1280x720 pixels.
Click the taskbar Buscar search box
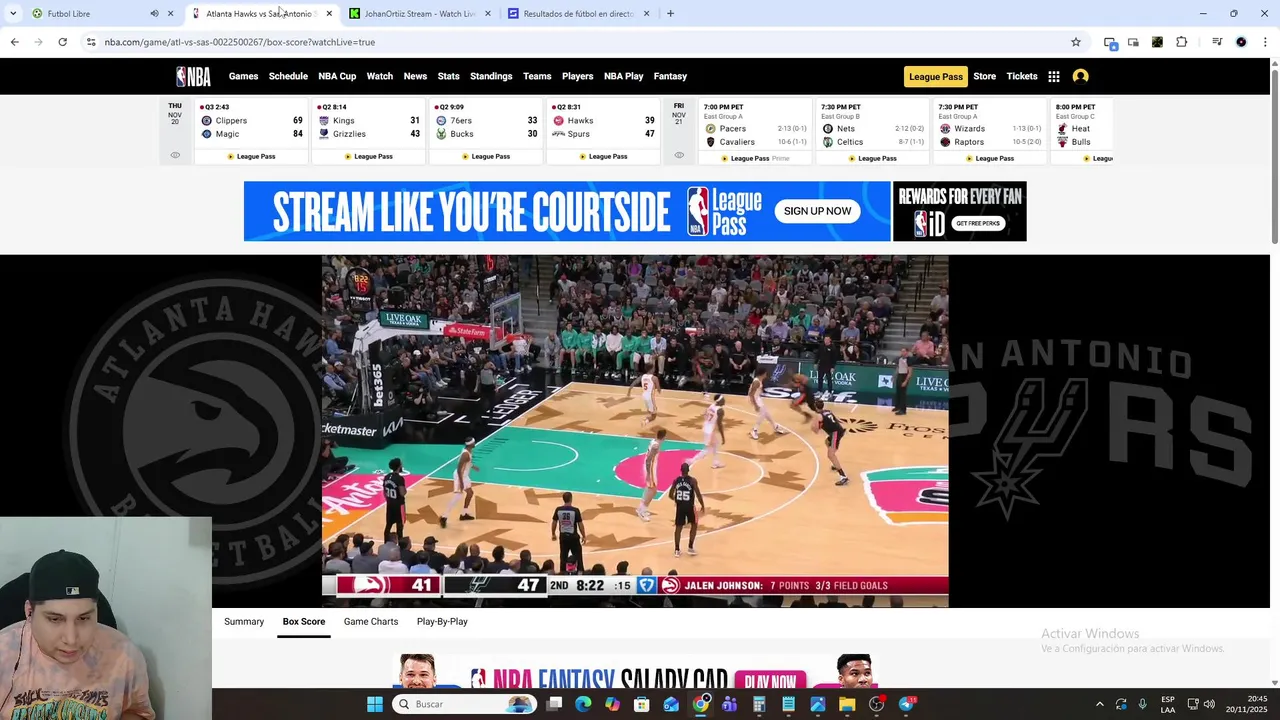[x=465, y=704]
